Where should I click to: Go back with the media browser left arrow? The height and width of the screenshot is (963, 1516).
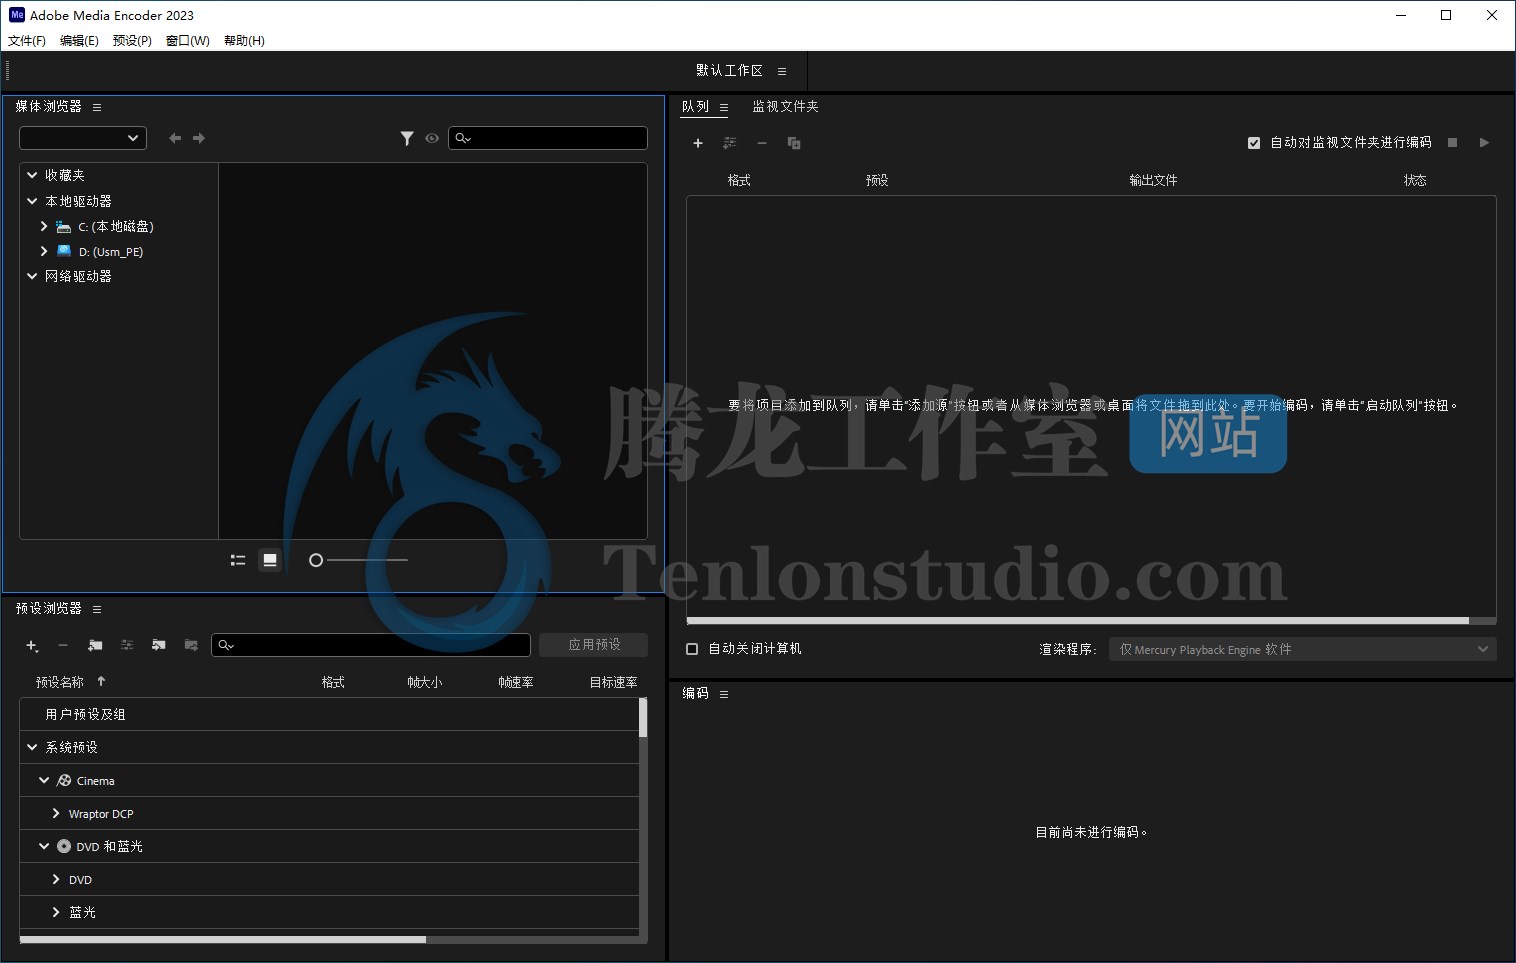[x=175, y=138]
